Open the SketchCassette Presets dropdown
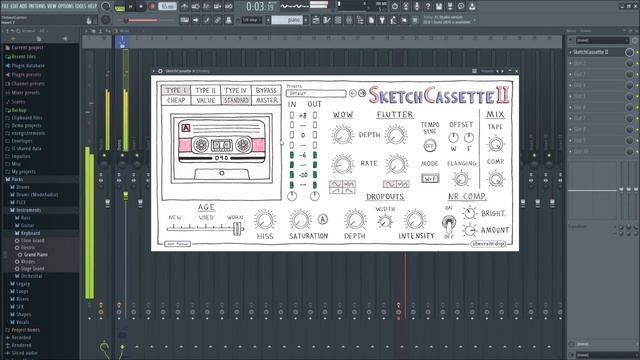640x360 pixels. tap(316, 93)
